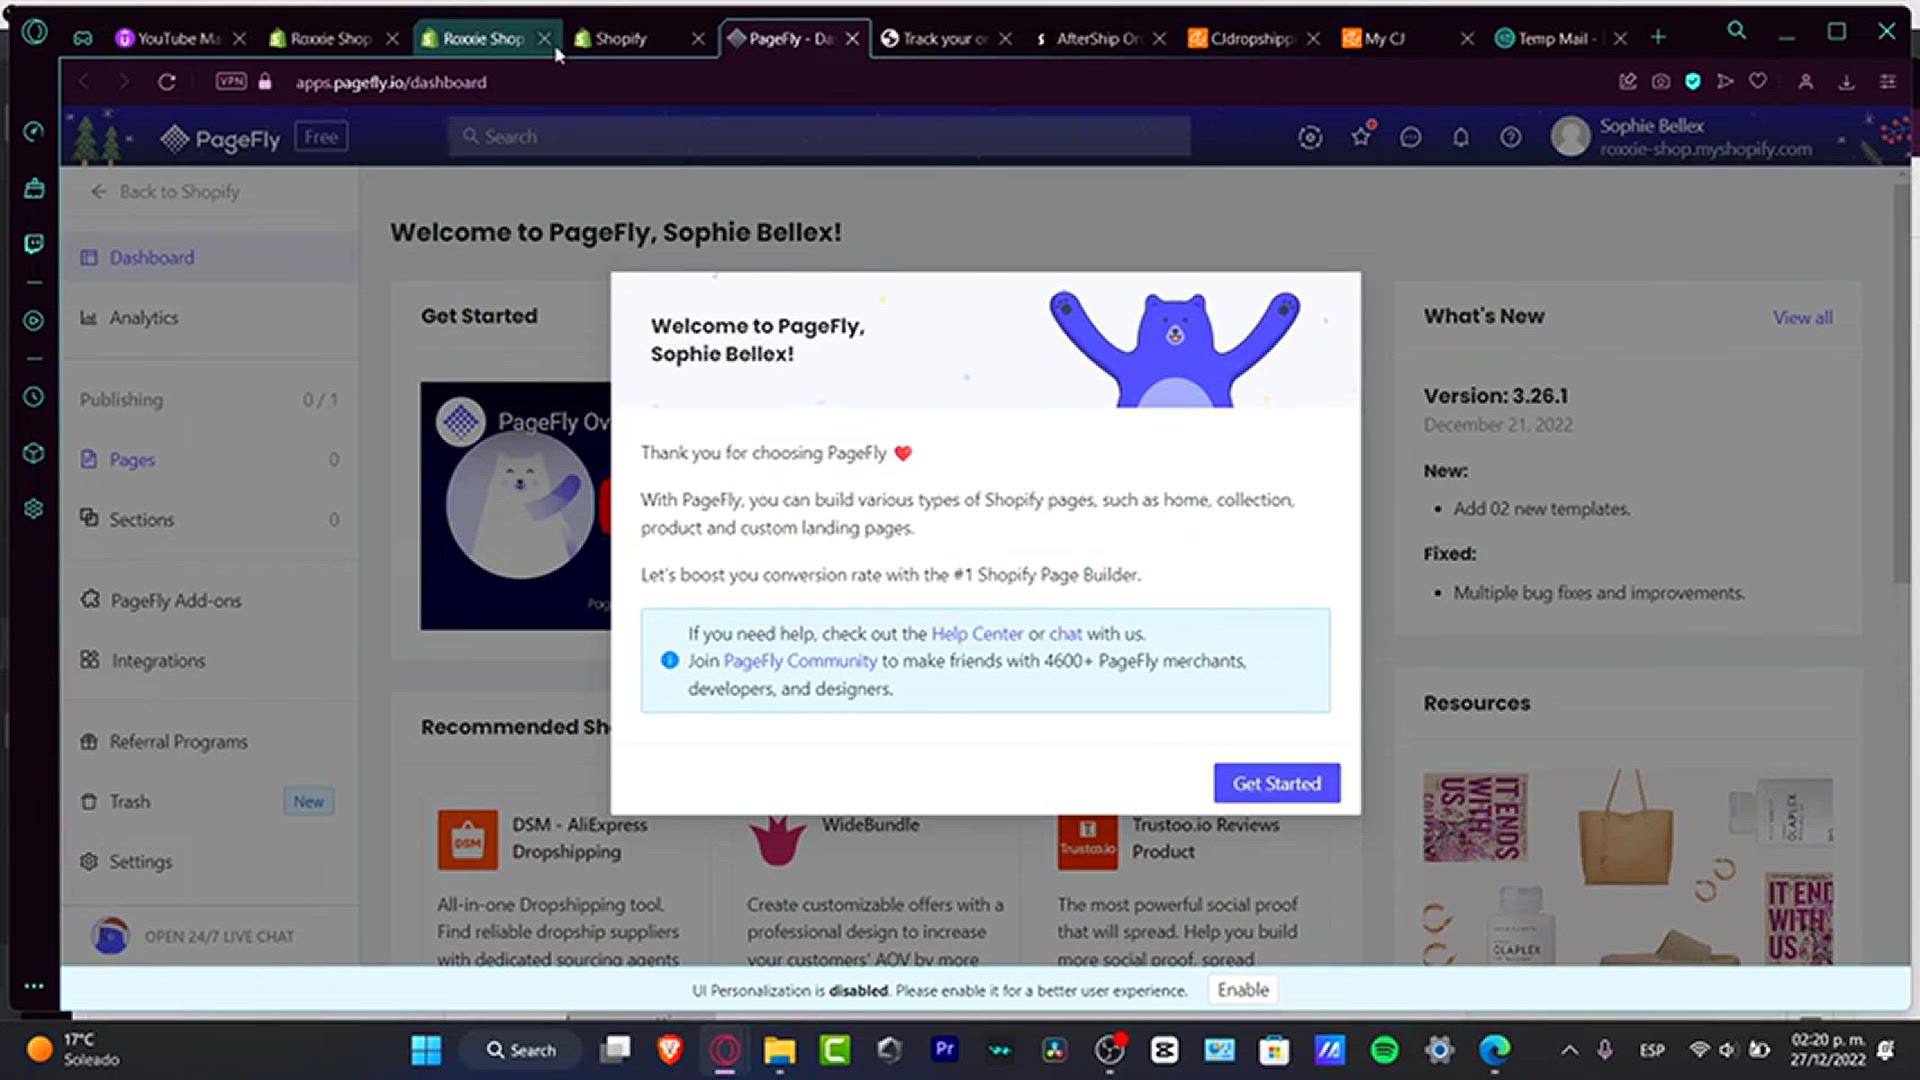Image resolution: width=1920 pixels, height=1080 pixels.
Task: Click the Opera logo menu icon
Action: pos(34,32)
